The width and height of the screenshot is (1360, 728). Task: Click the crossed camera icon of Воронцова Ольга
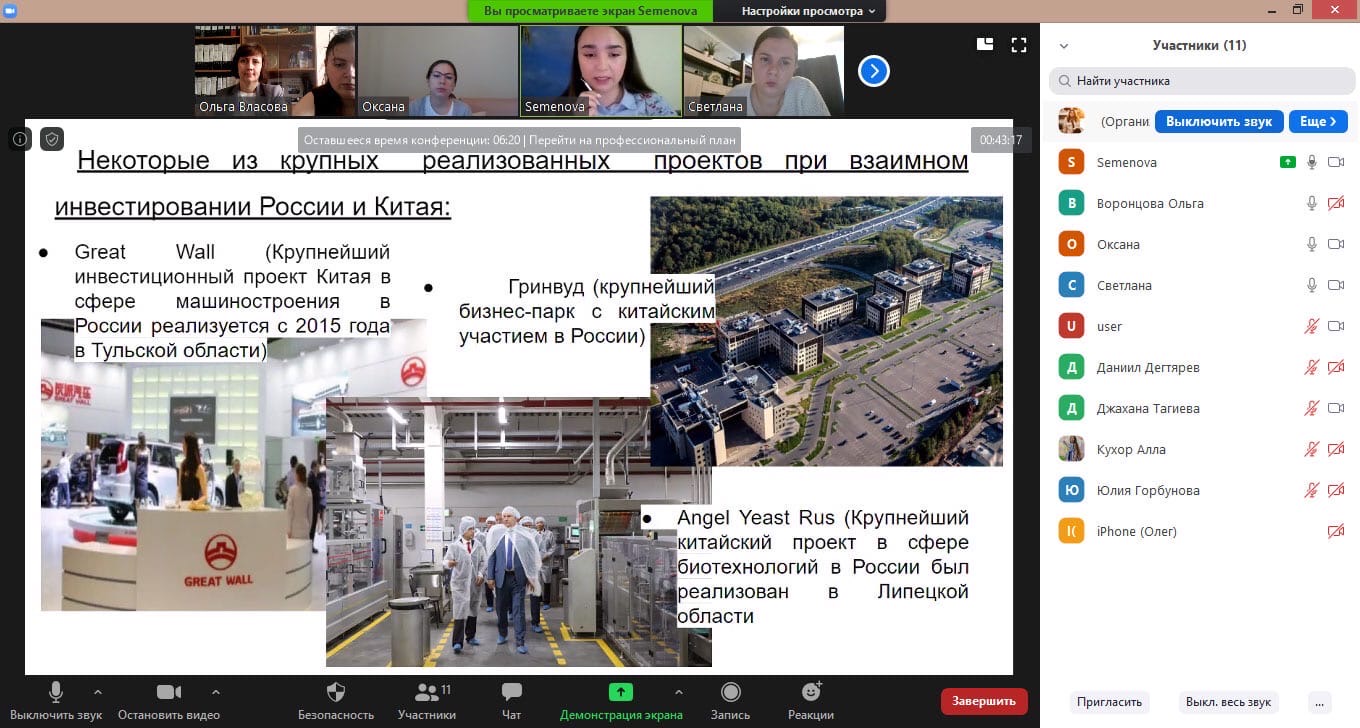[1335, 203]
